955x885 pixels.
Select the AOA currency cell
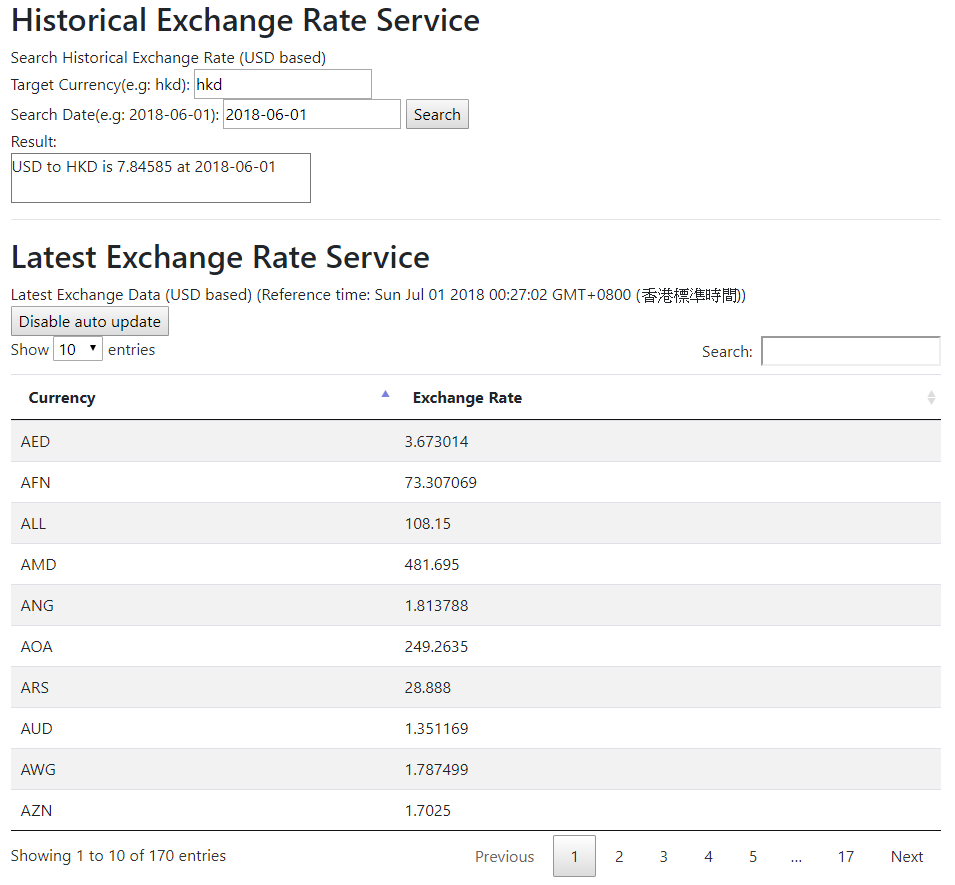[x=203, y=646]
